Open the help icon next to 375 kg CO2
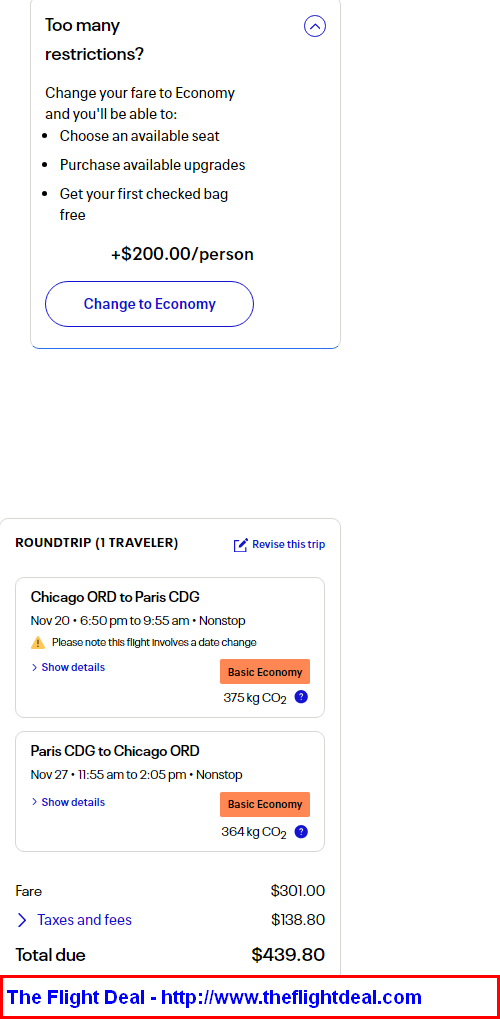This screenshot has width=500, height=1019. click(x=301, y=697)
